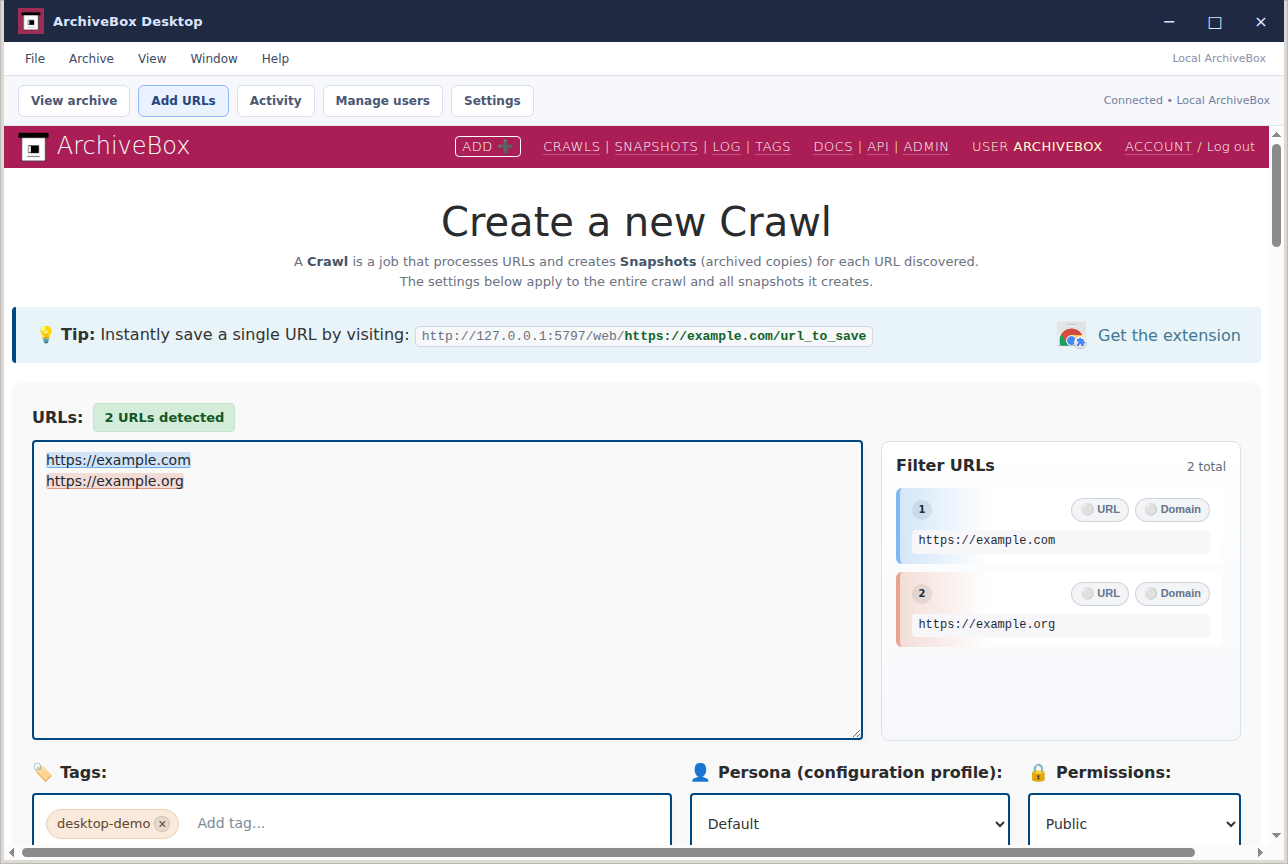Open the CRAWLS link
Image resolution: width=1288 pixels, height=864 pixels.
(571, 147)
